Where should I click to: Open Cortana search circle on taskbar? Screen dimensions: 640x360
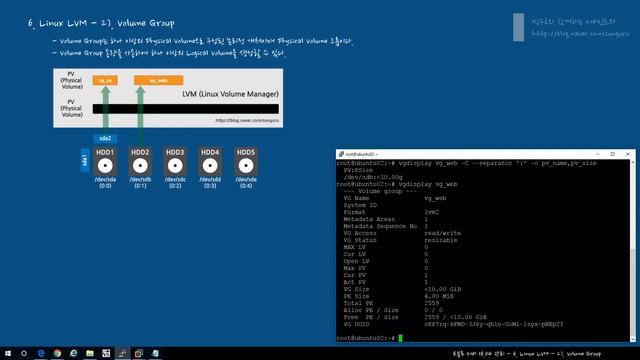point(24,353)
